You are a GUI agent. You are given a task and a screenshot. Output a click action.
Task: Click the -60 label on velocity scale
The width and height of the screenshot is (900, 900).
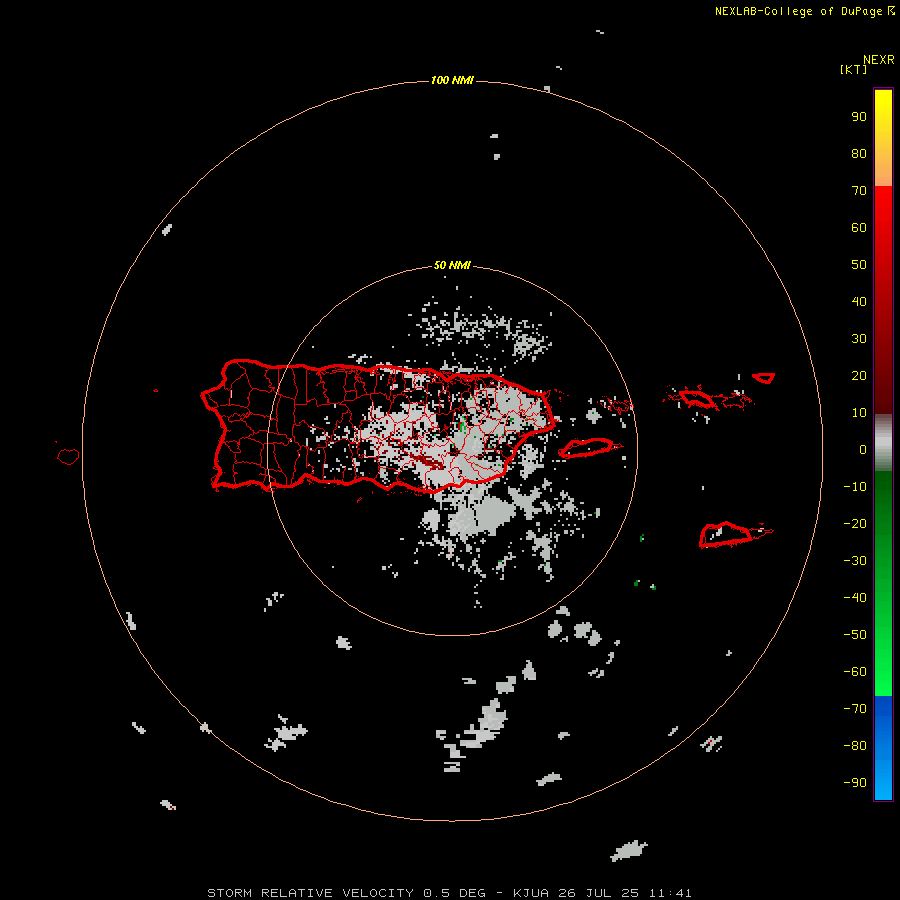point(855,672)
